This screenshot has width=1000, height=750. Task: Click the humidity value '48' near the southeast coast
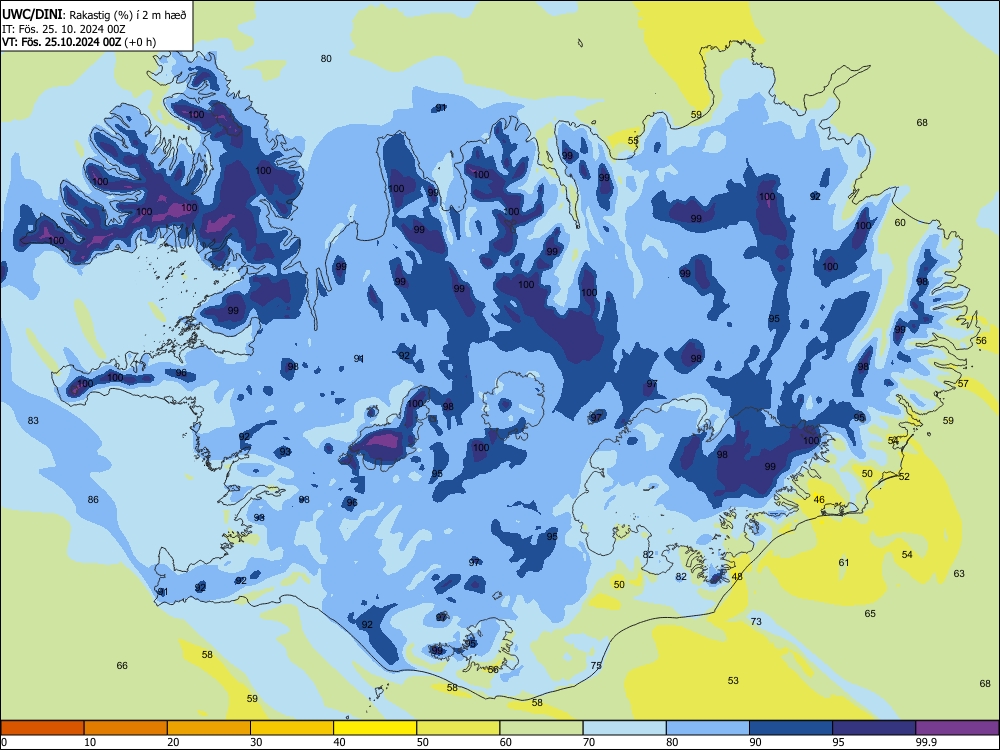(x=737, y=577)
